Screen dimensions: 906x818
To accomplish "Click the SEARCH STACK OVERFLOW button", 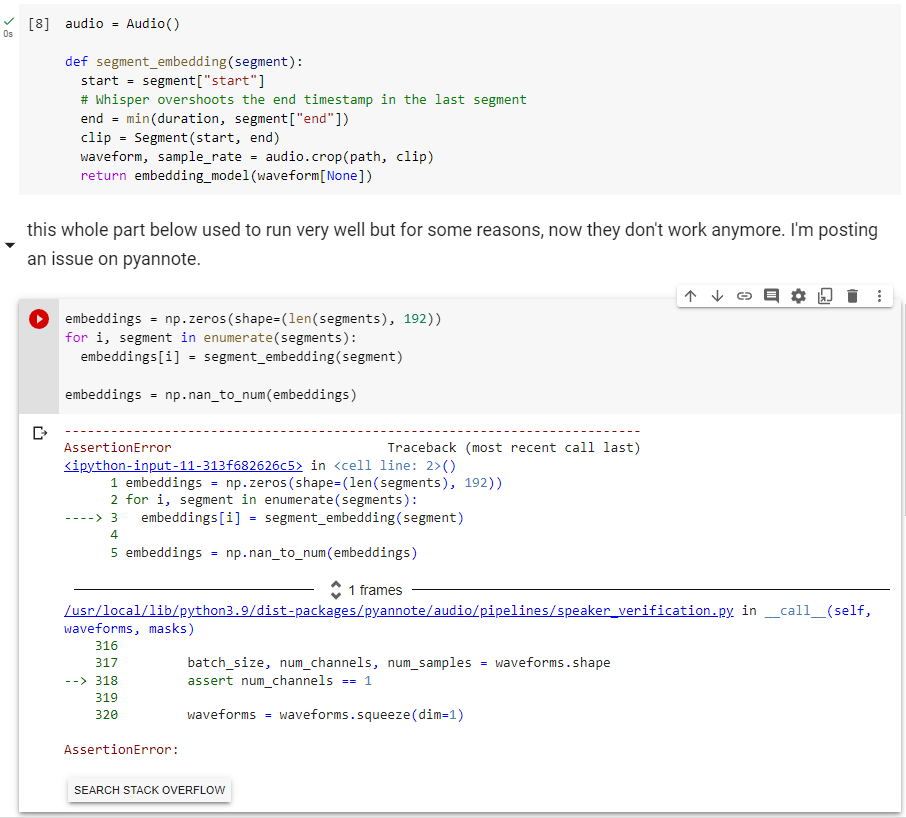I will [148, 790].
